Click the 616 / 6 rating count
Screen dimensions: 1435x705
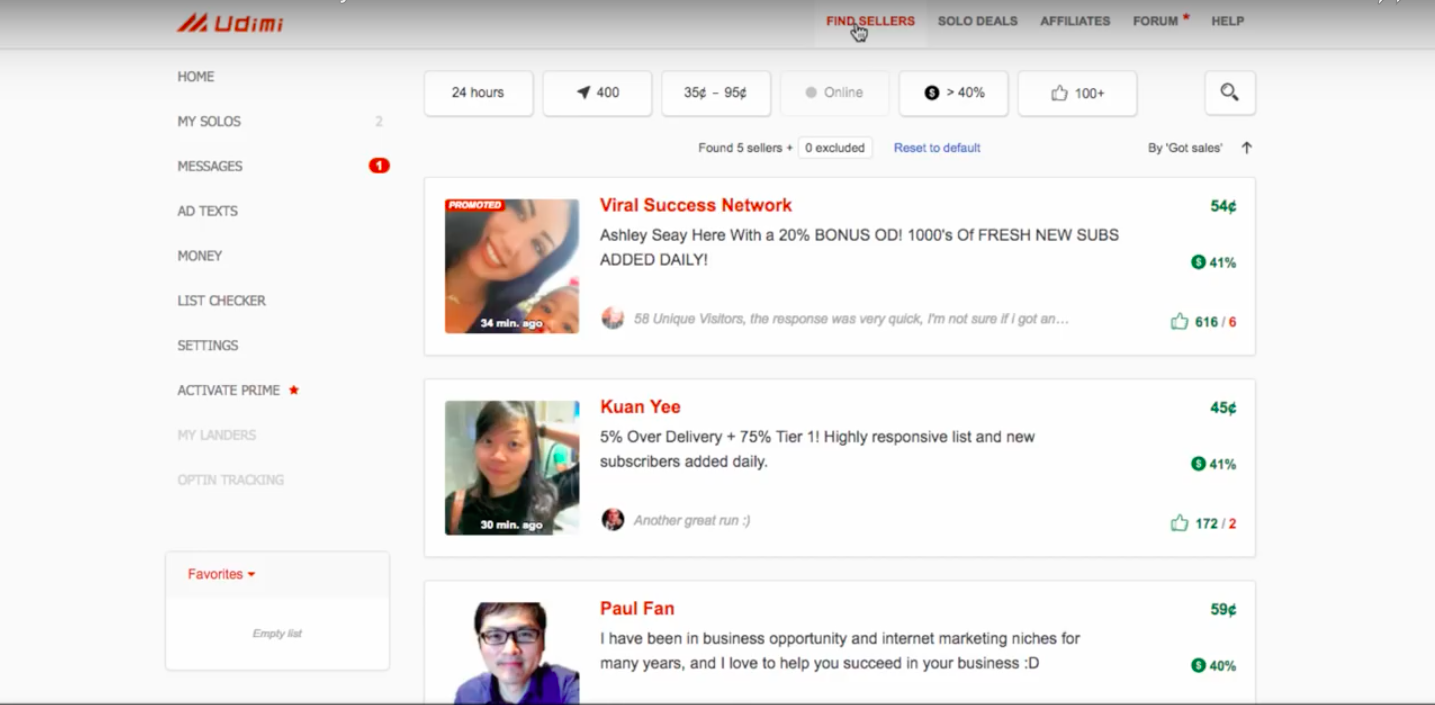[x=1215, y=322]
